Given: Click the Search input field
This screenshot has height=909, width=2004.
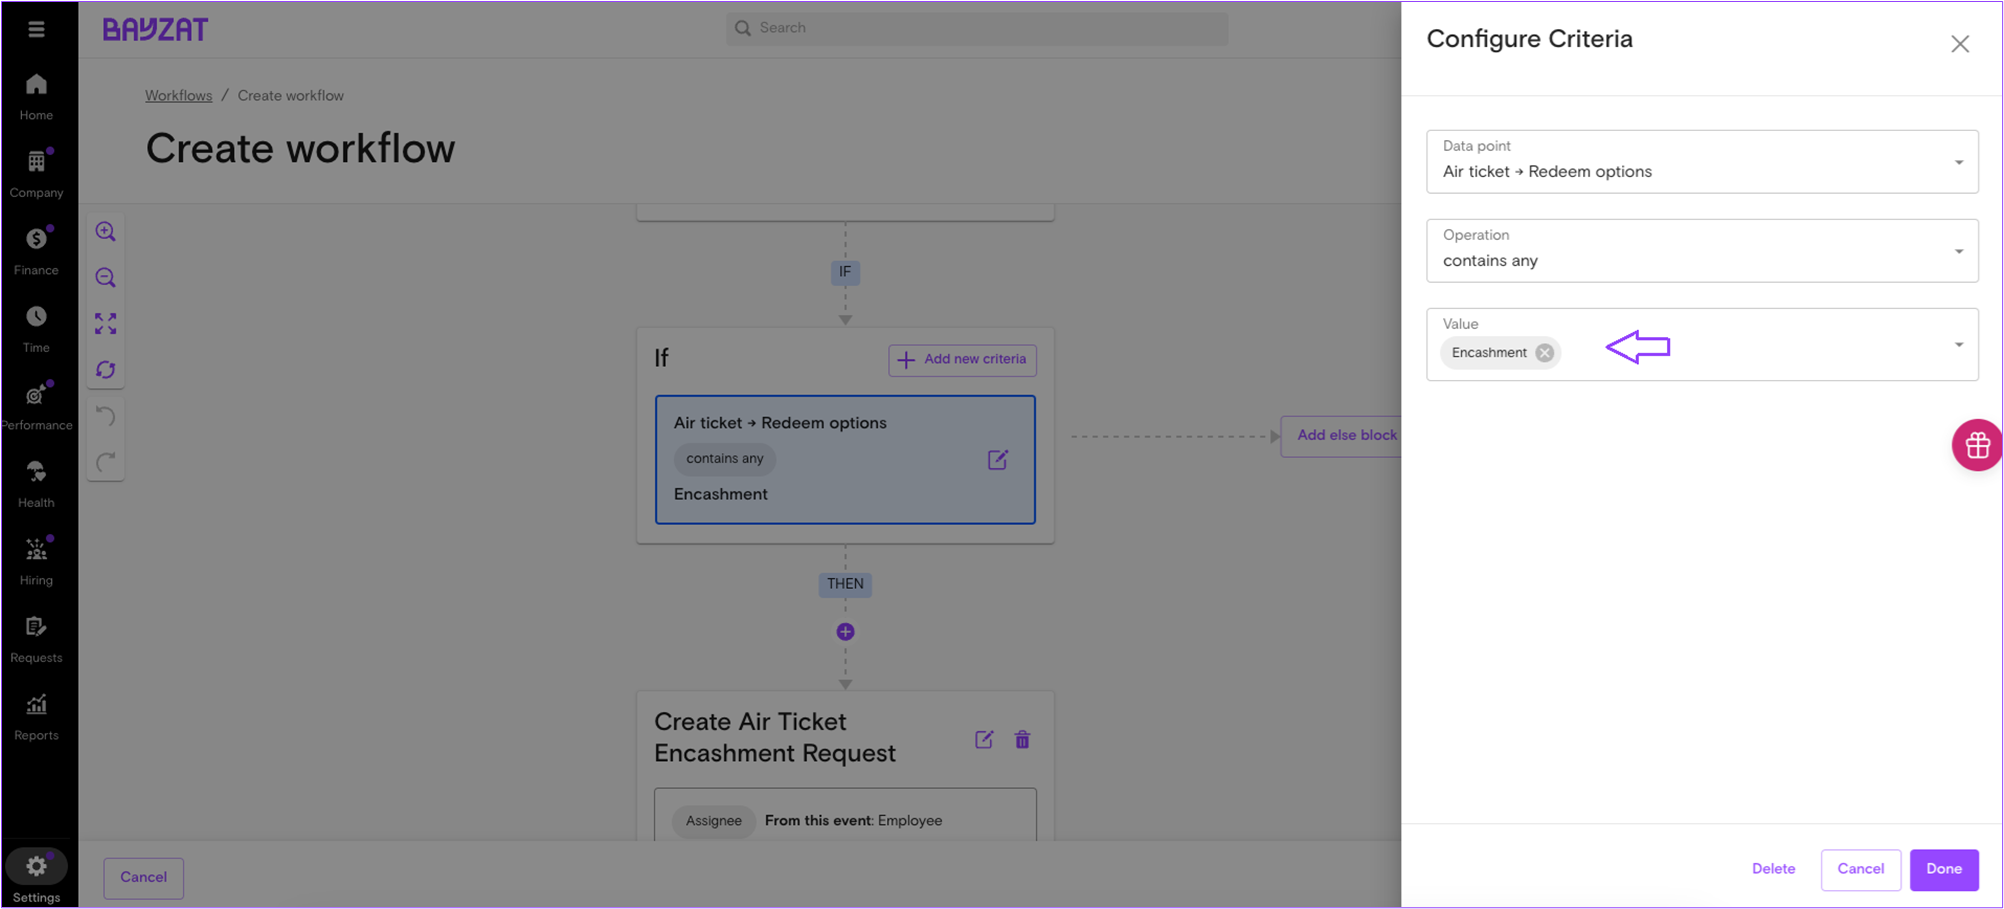Looking at the screenshot, I should [976, 28].
